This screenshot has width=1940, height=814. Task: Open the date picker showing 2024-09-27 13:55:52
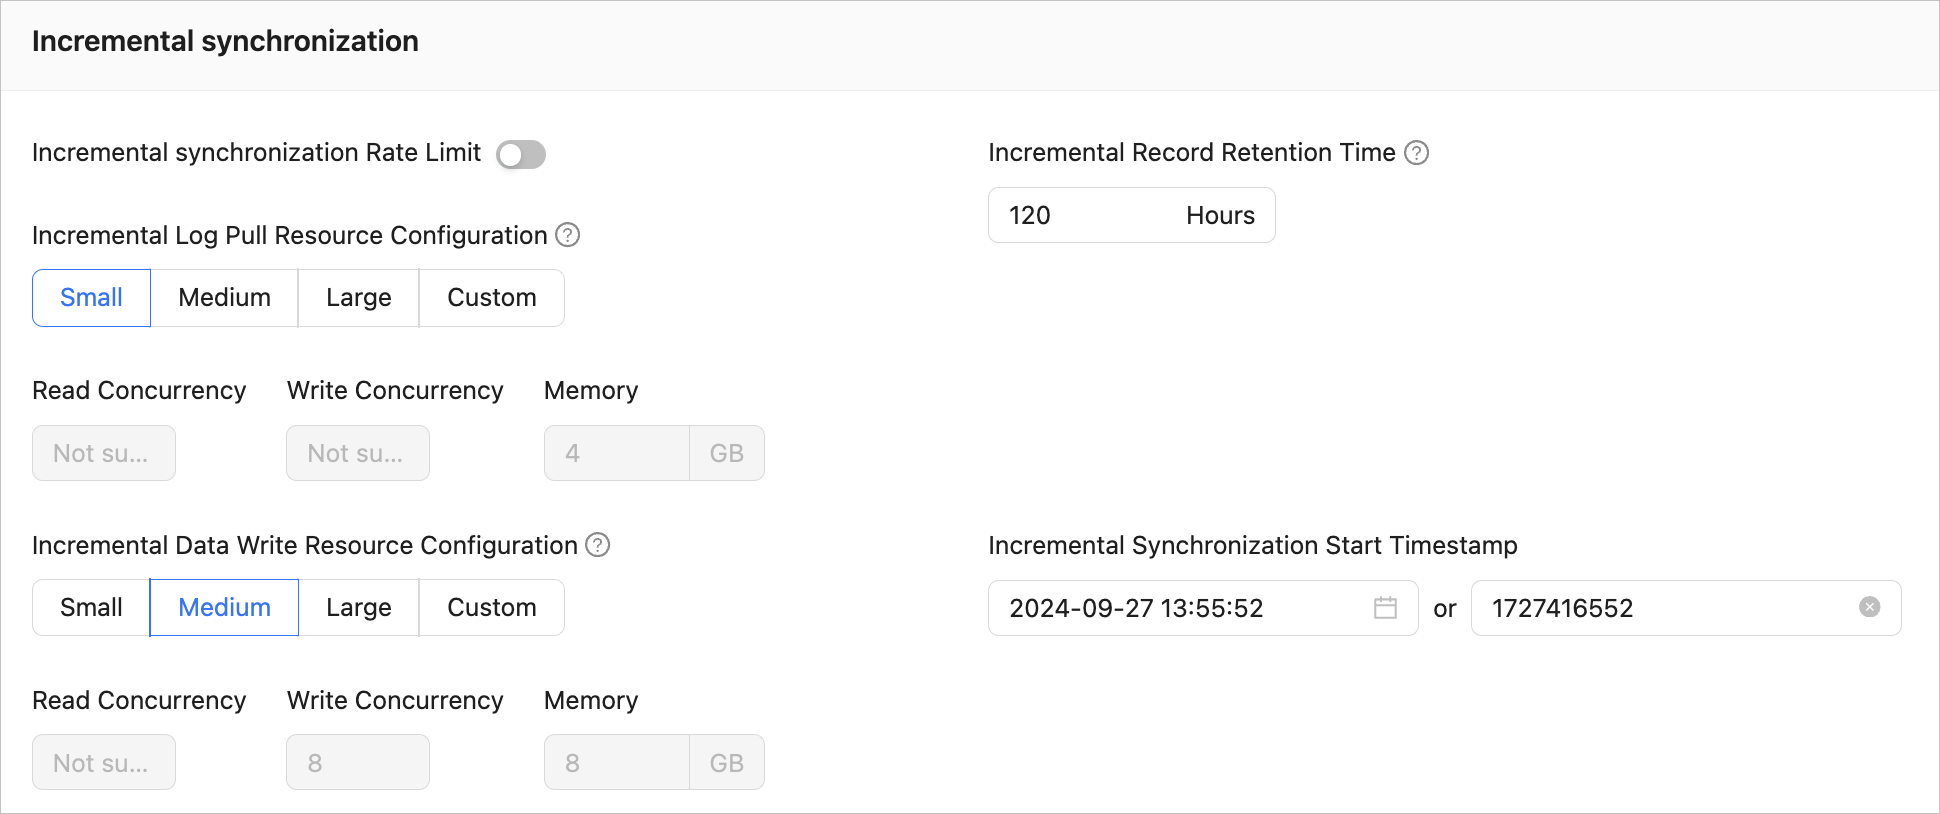pos(1180,608)
